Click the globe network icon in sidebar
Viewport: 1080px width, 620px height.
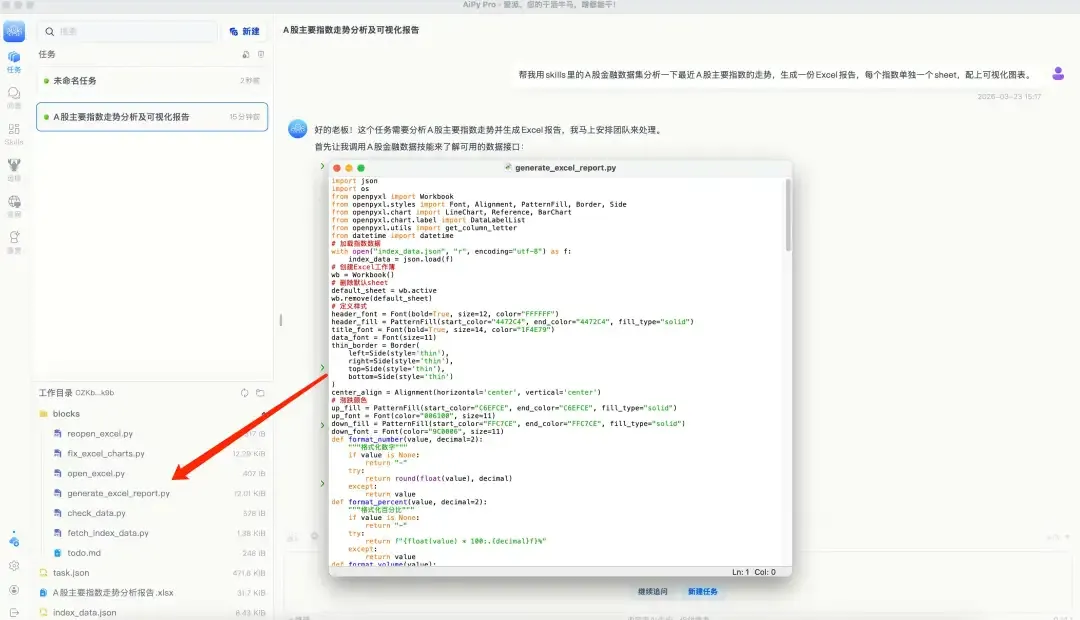point(14,203)
